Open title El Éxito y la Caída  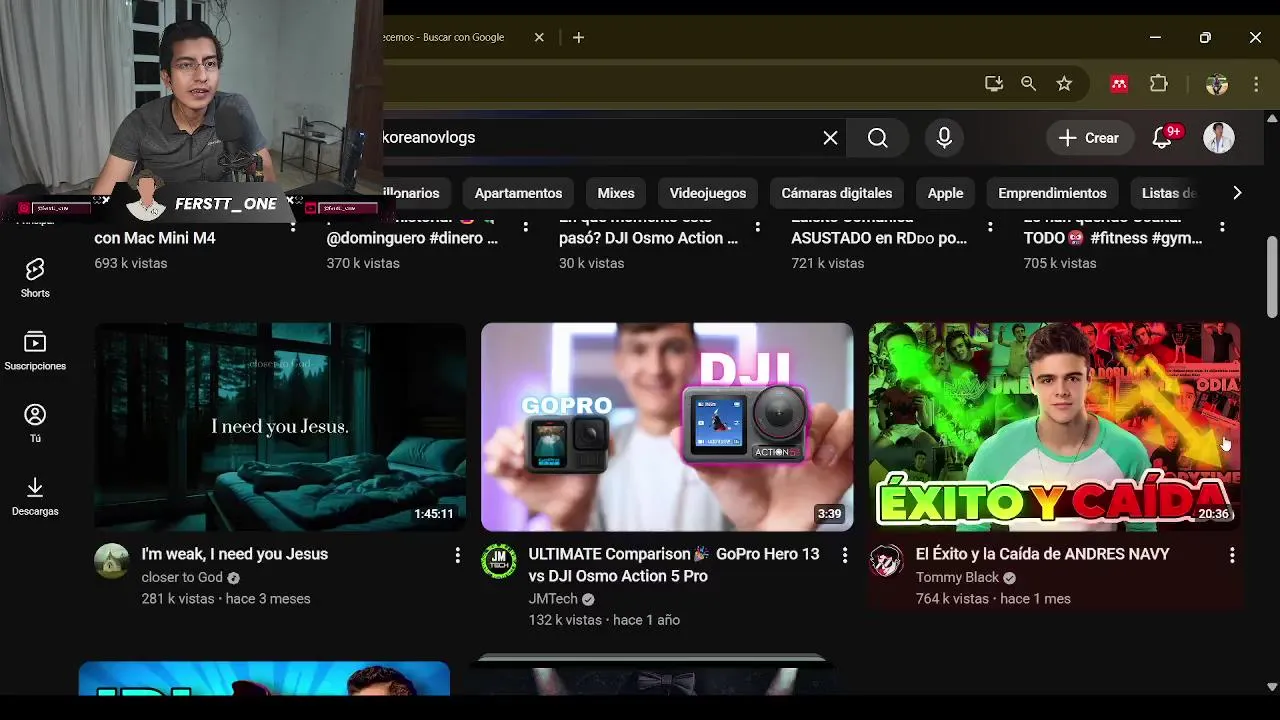click(1042, 554)
